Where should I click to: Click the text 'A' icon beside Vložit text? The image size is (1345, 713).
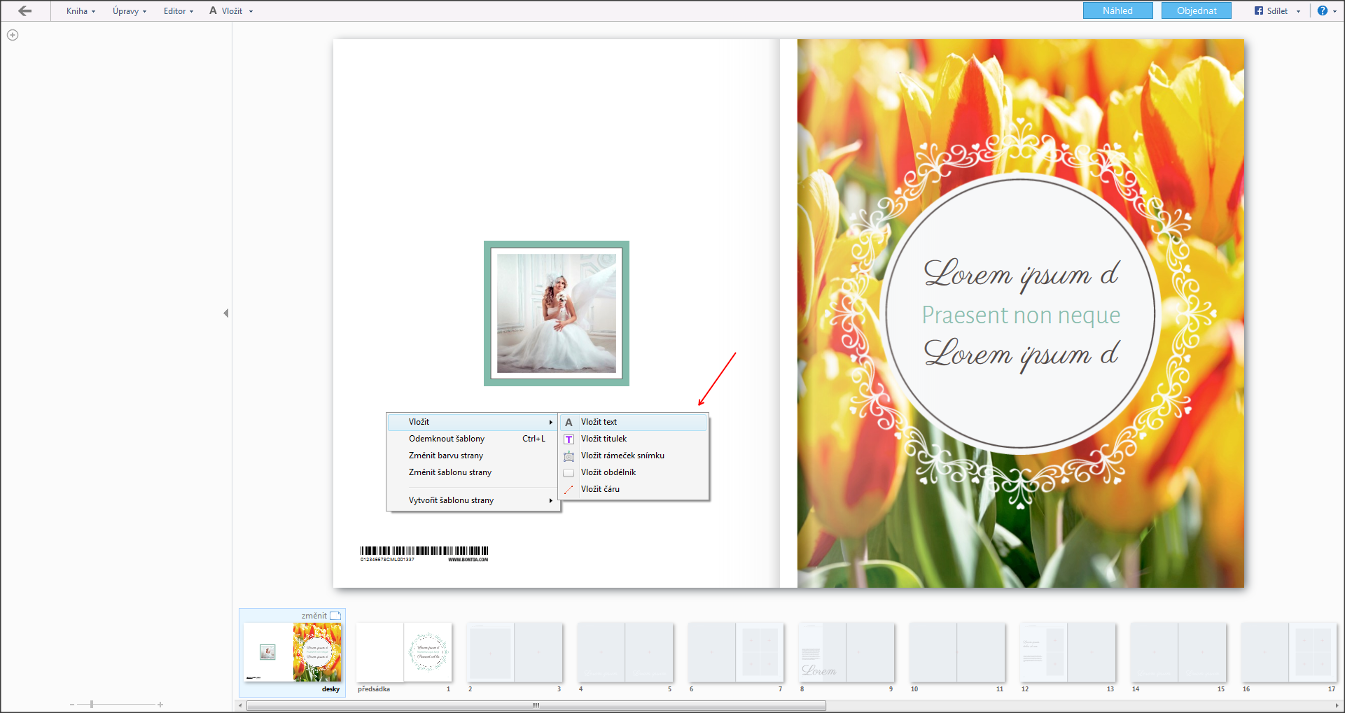pyautogui.click(x=569, y=422)
